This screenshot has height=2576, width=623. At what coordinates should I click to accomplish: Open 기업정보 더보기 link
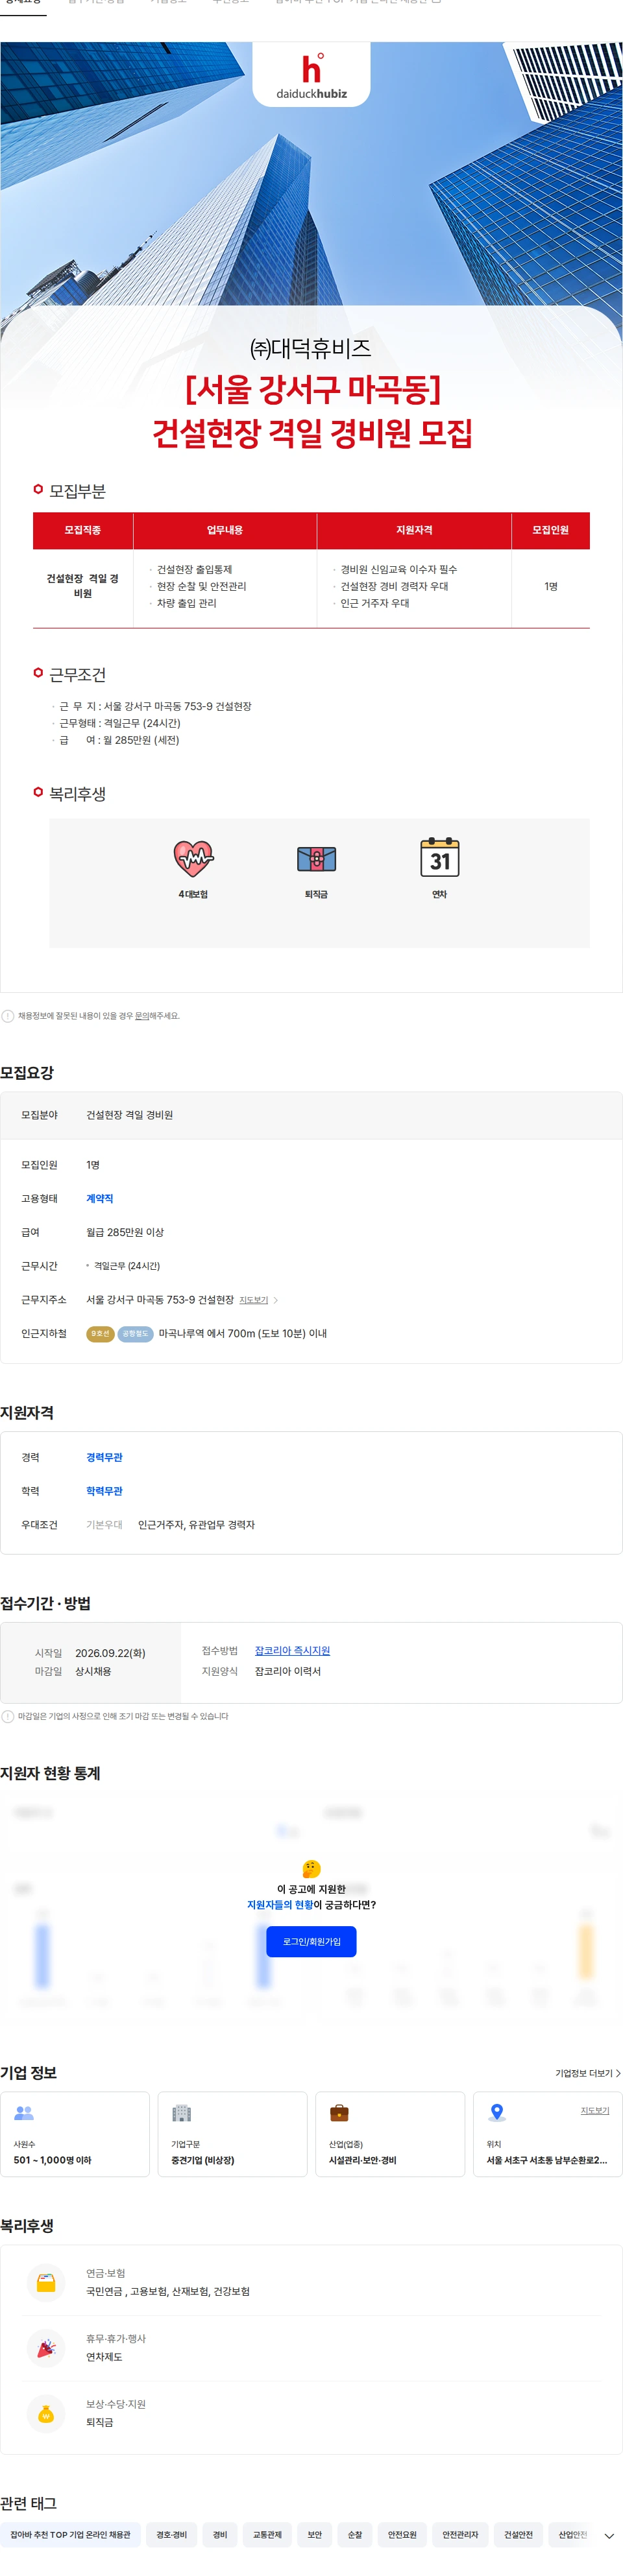[587, 2073]
